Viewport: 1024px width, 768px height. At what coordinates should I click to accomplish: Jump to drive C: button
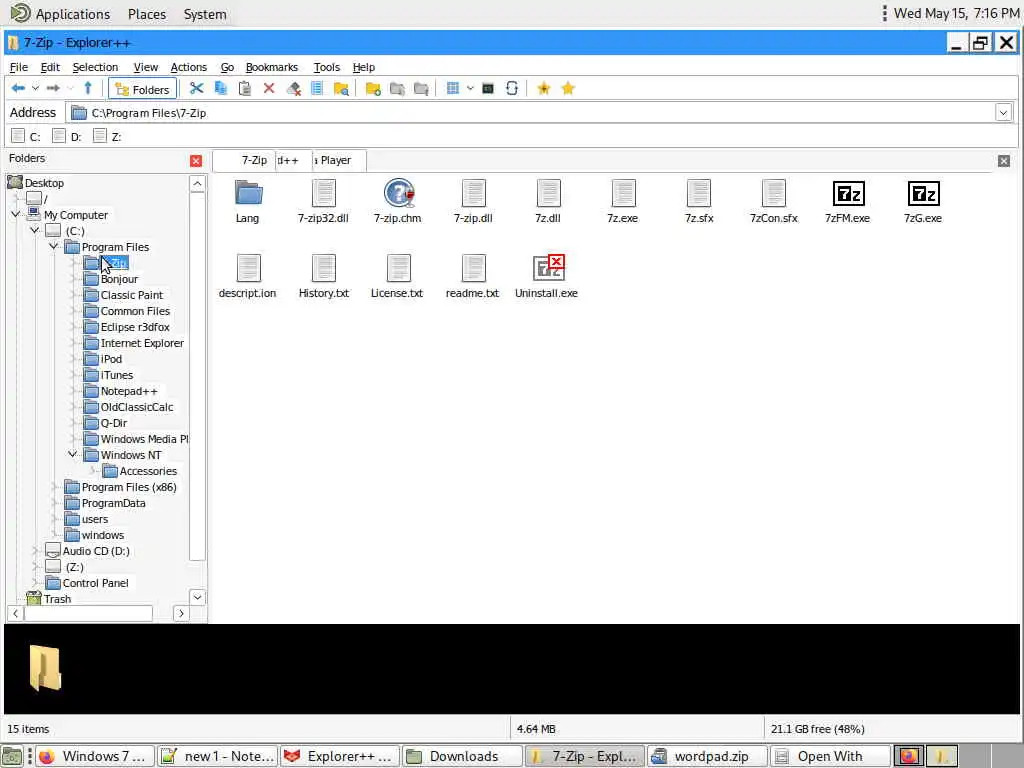[x=26, y=136]
